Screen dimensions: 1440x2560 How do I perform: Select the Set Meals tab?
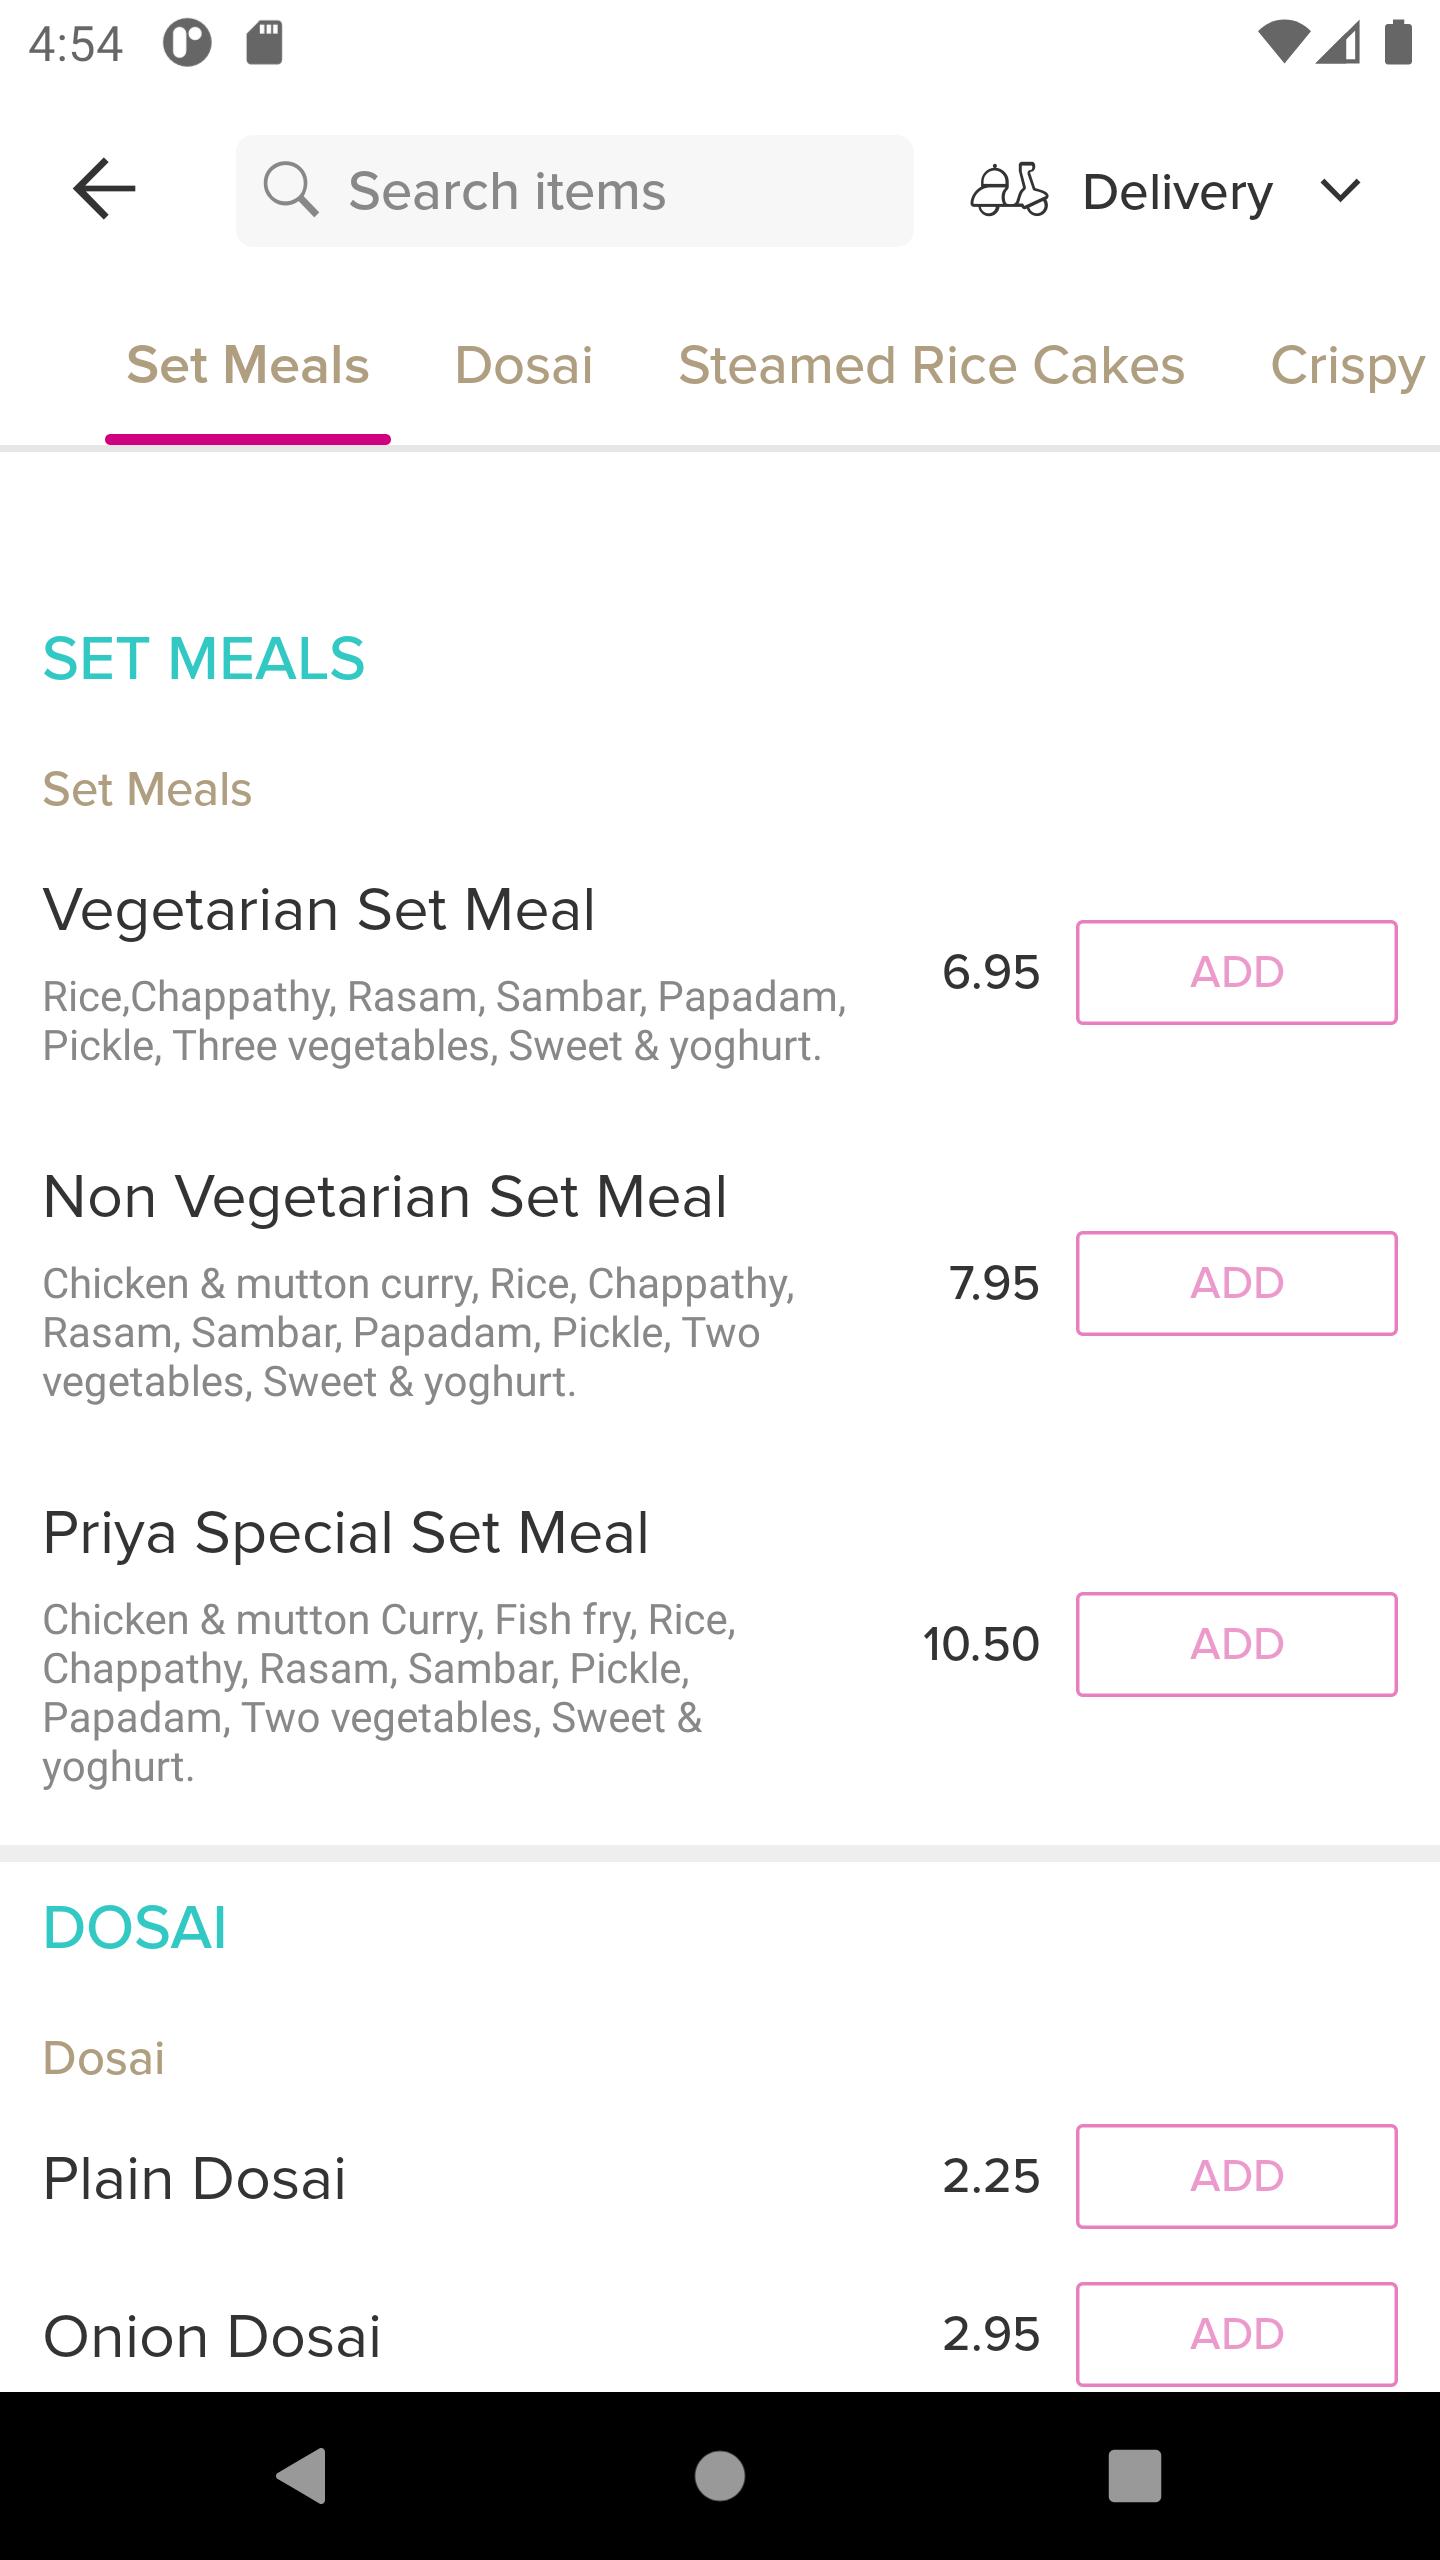248,365
